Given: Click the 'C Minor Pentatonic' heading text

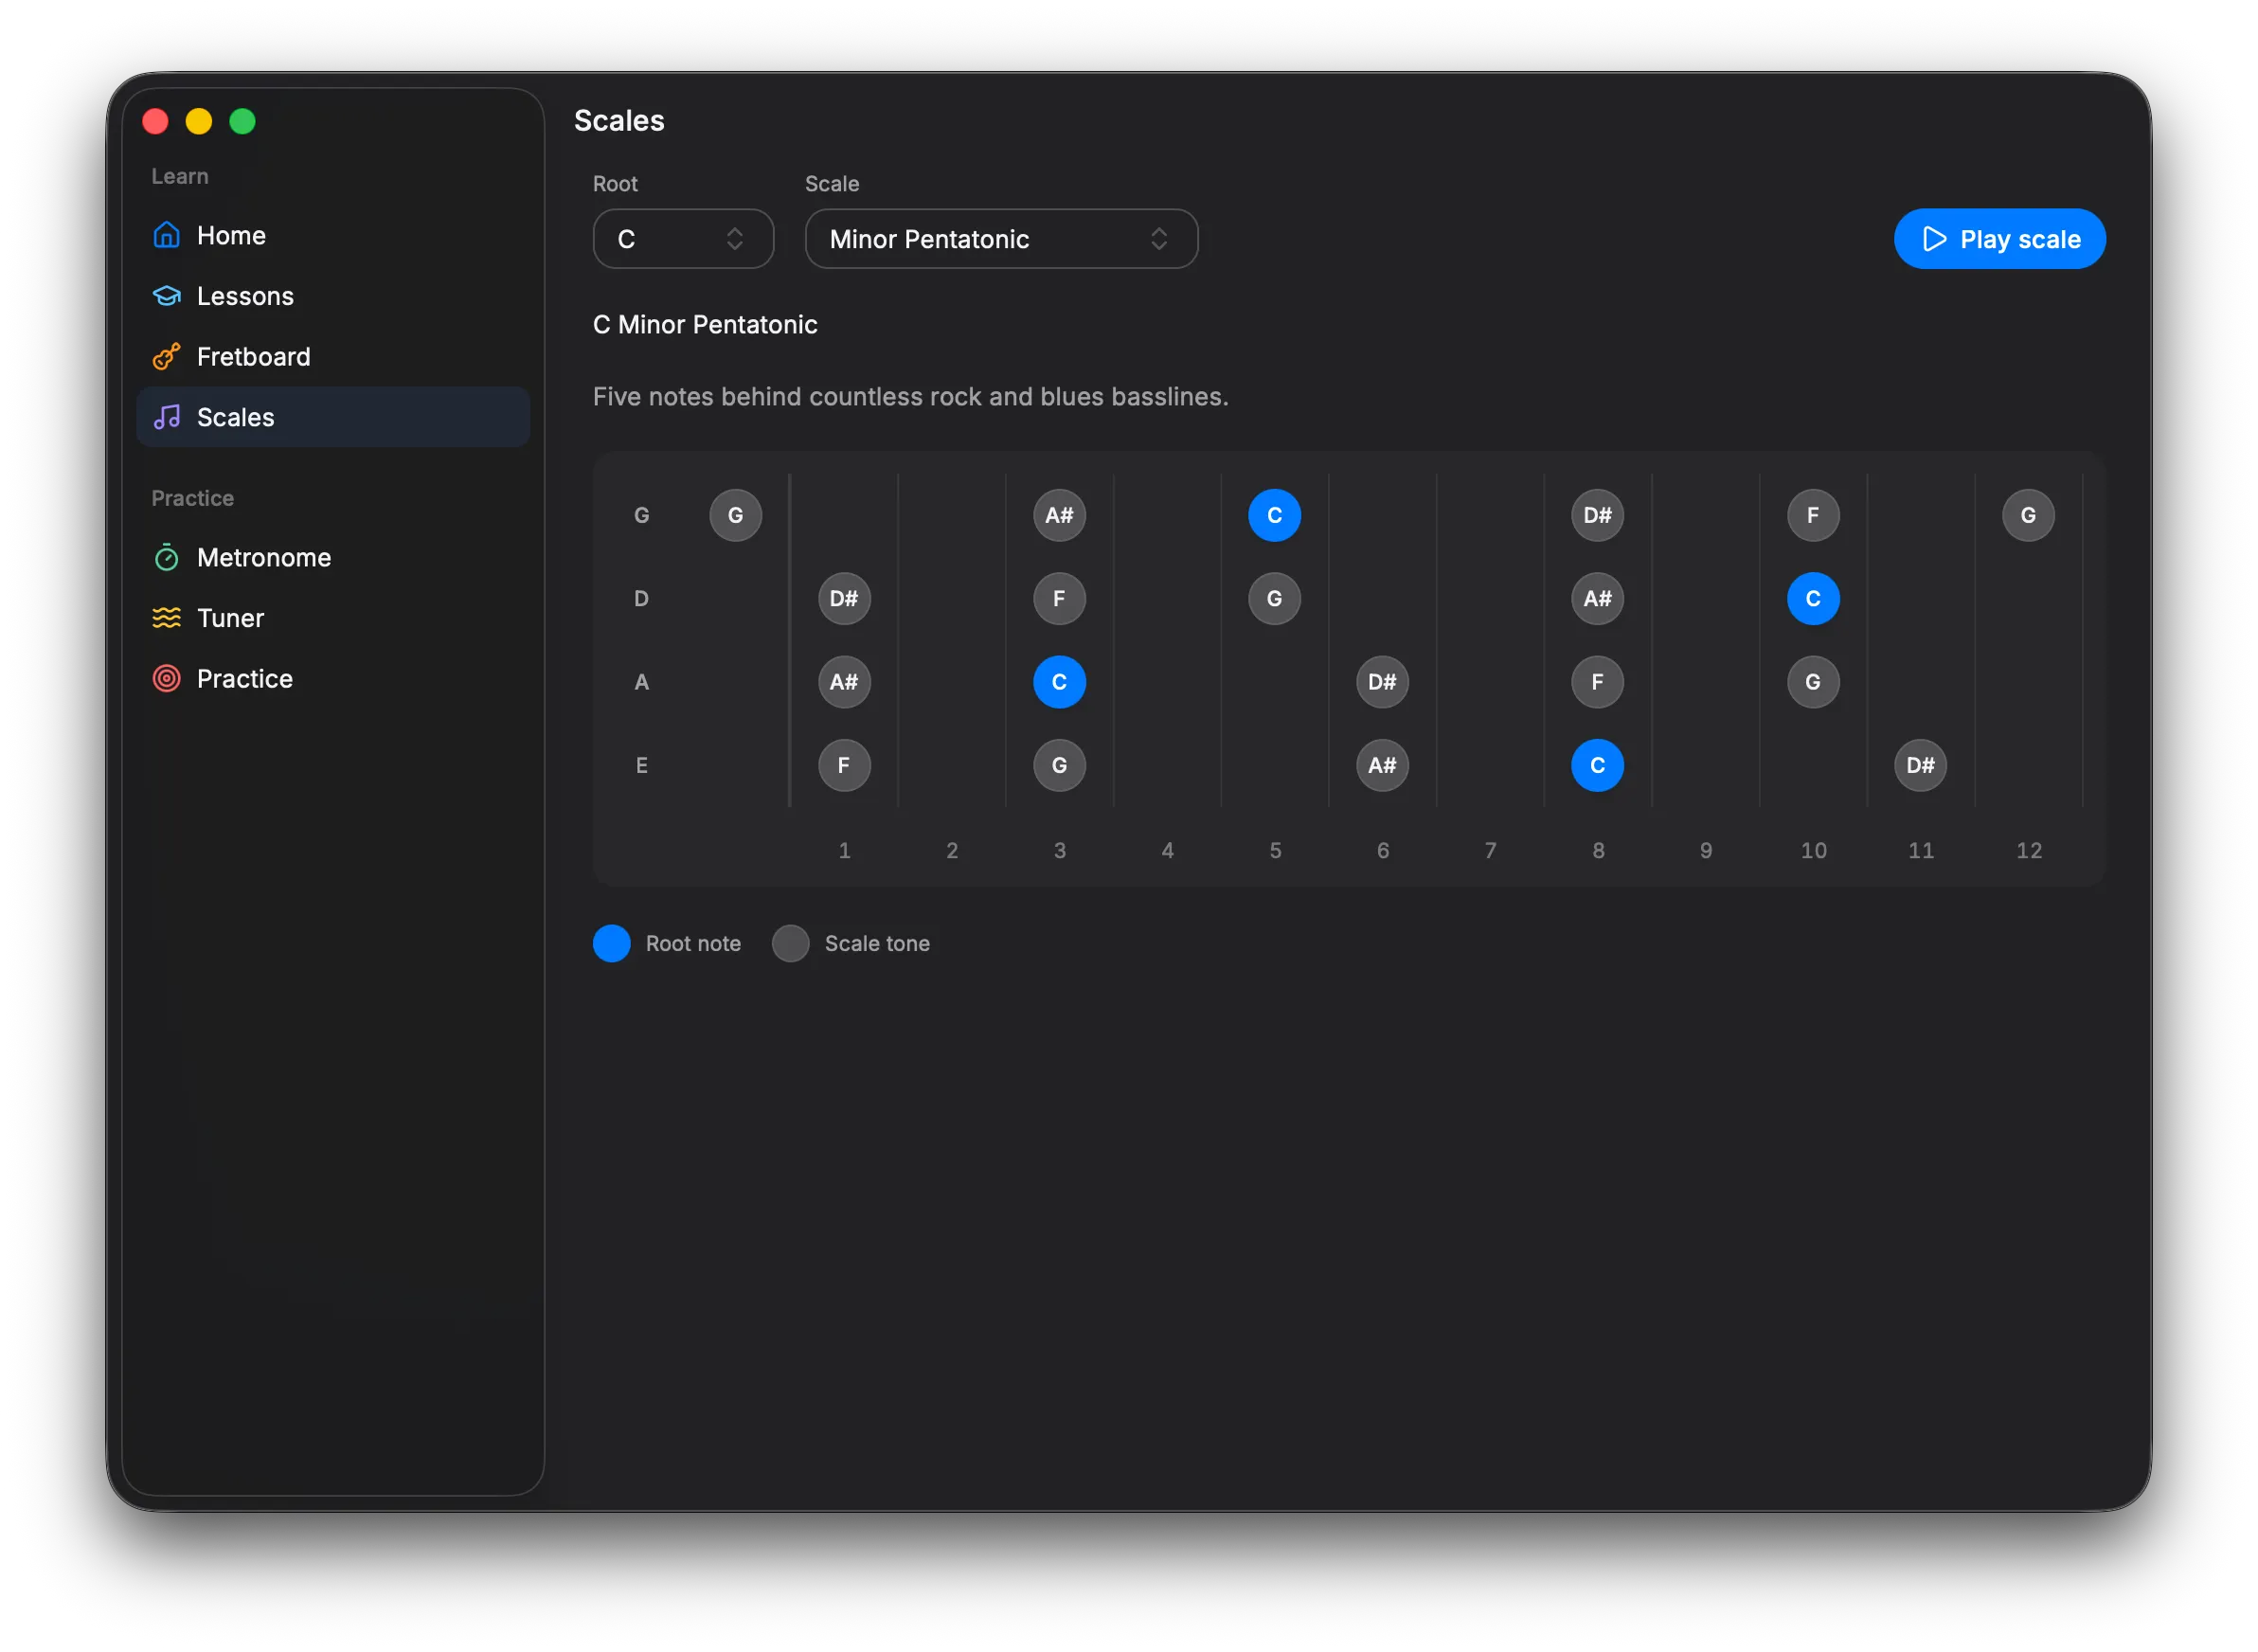Looking at the screenshot, I should (x=705, y=325).
